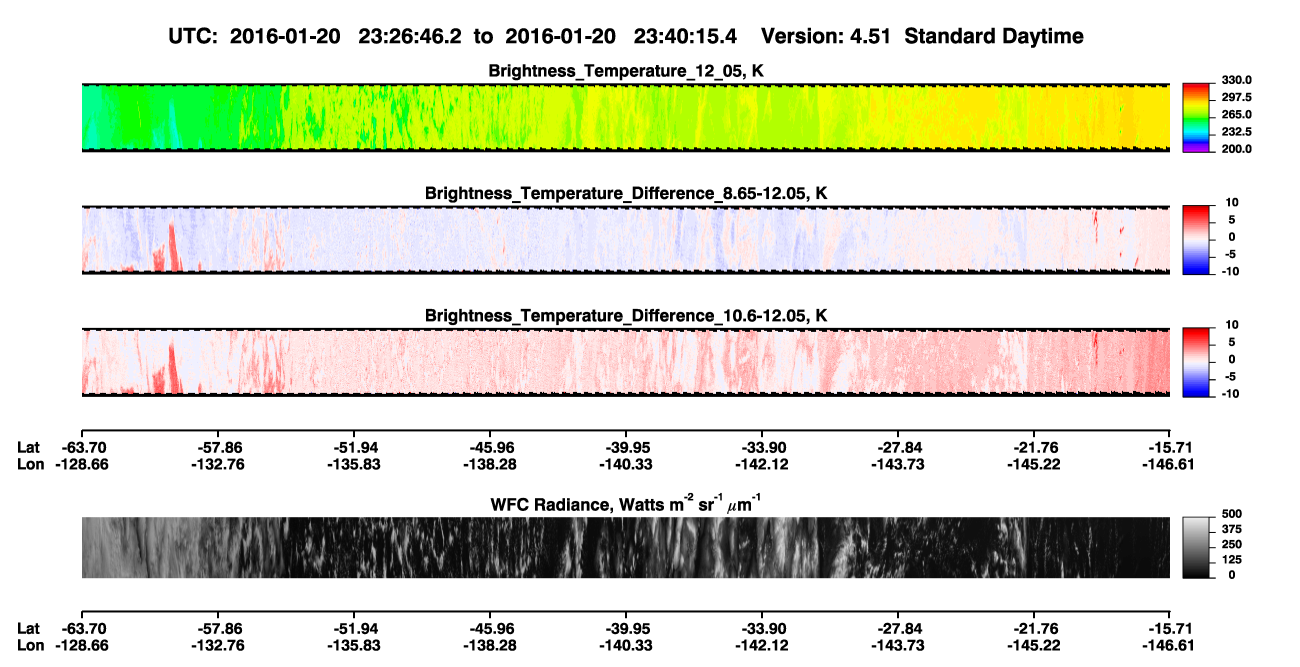Click latitude -33.90 under the 10.6-12.05 panel
The width and height of the screenshot is (1300, 667).
click(x=762, y=447)
